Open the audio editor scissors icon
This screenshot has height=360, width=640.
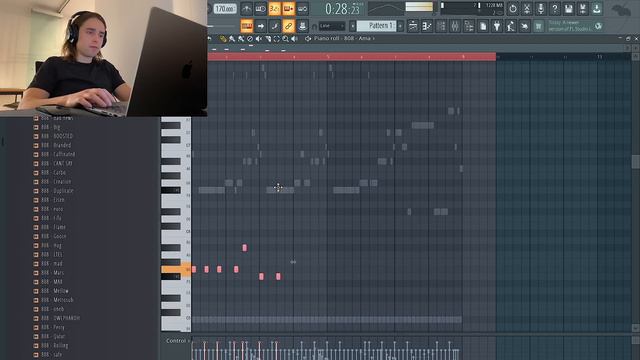527,9
